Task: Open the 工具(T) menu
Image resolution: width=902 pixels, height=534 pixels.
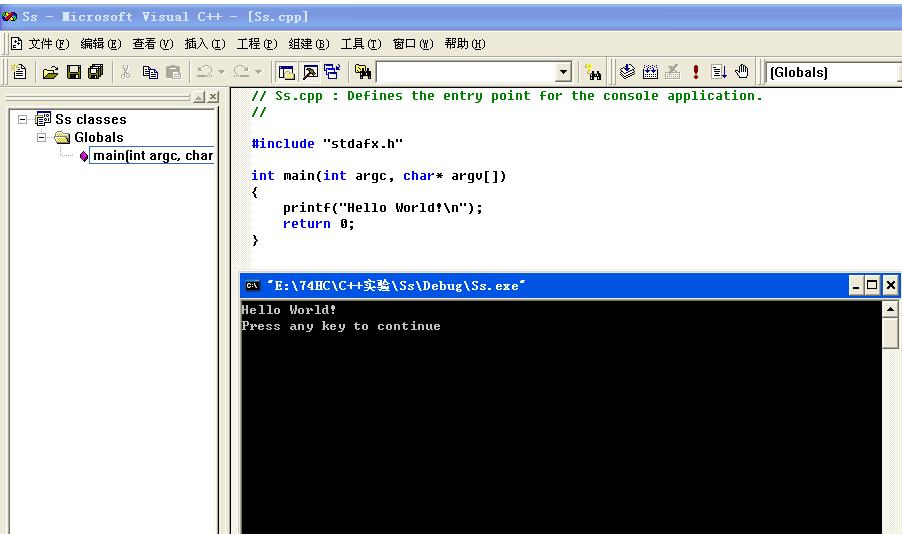Action: click(x=361, y=44)
